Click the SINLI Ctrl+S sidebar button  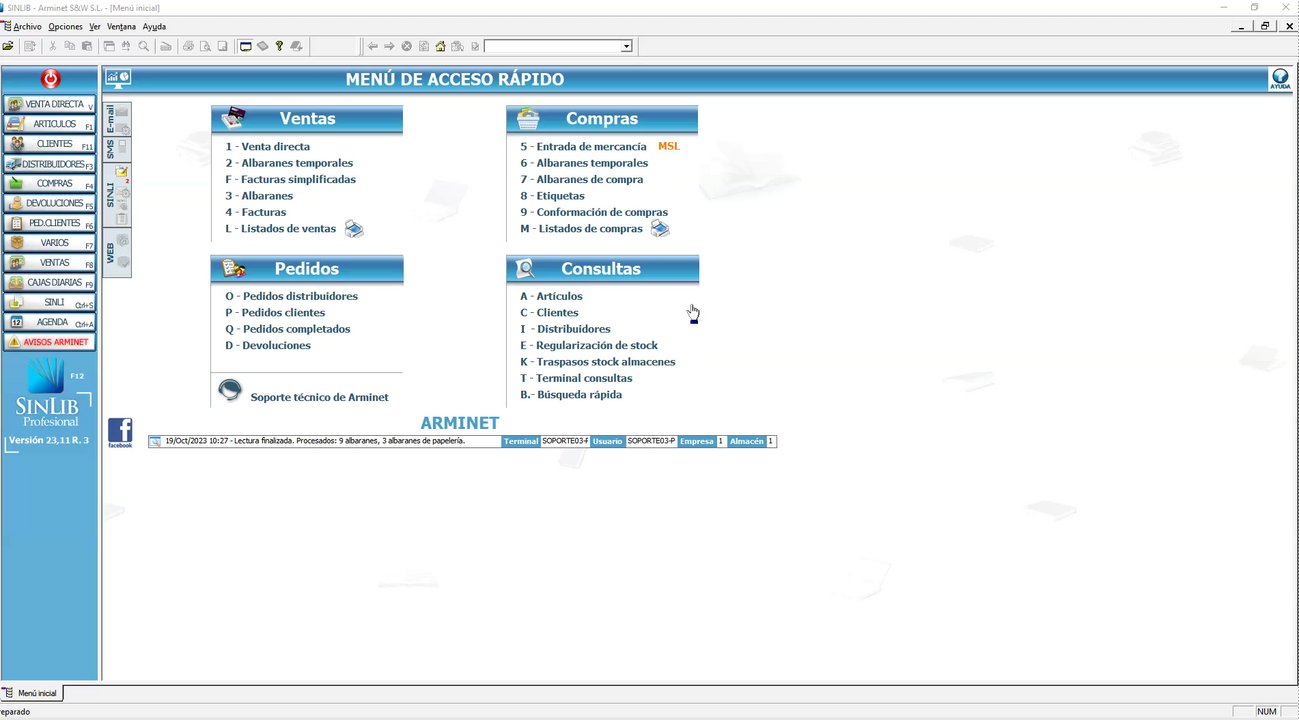(x=50, y=302)
